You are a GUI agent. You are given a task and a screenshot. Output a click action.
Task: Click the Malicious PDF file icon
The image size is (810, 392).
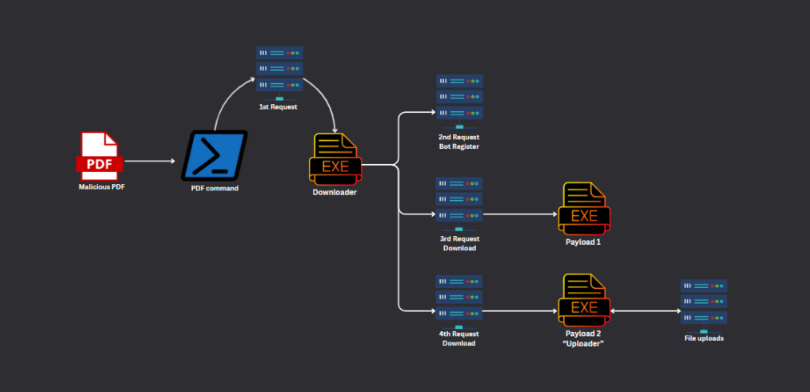(x=99, y=155)
